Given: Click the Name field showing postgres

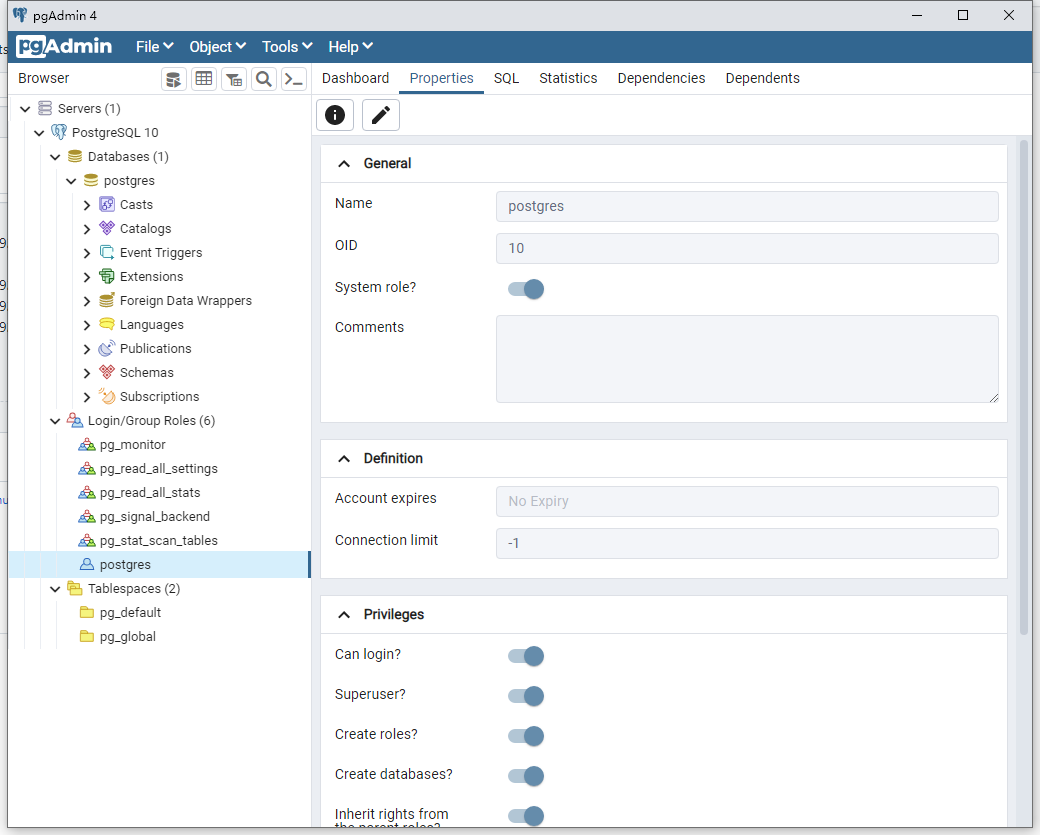Looking at the screenshot, I should [x=747, y=206].
